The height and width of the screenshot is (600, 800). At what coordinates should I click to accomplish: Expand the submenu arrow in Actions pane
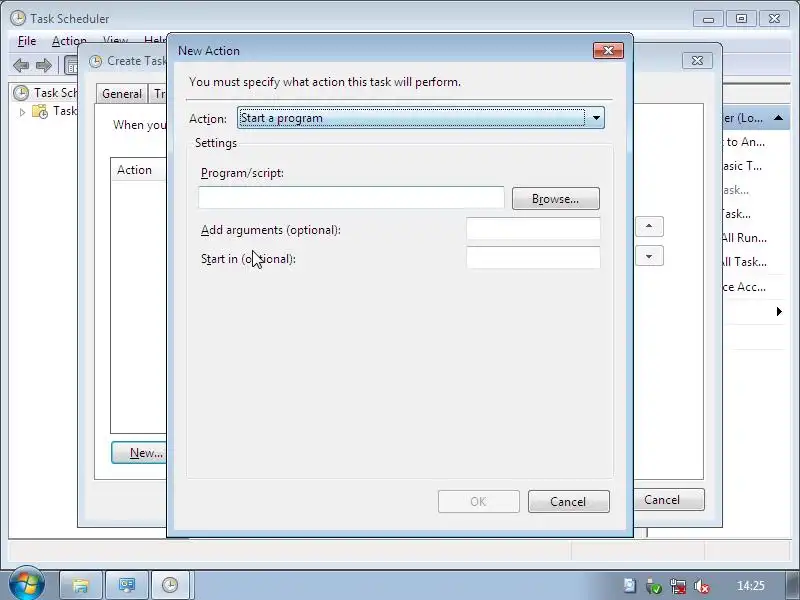pyautogui.click(x=779, y=311)
